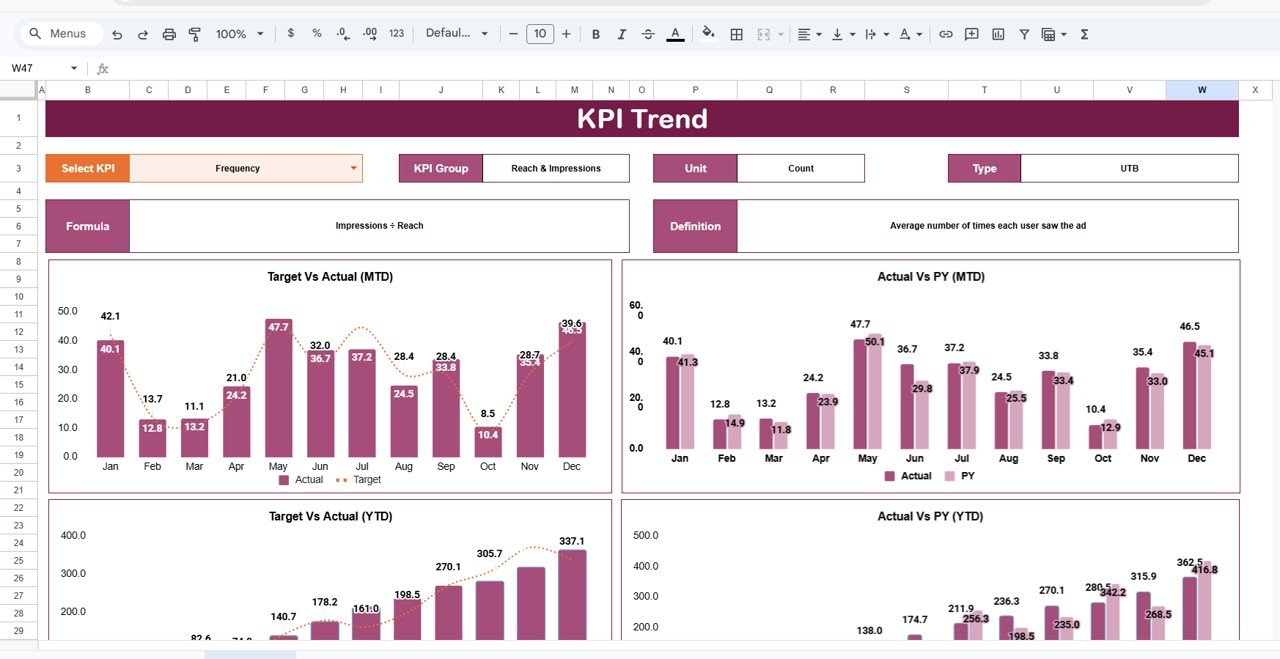Insert a chart using the chart icon

pos(997,33)
